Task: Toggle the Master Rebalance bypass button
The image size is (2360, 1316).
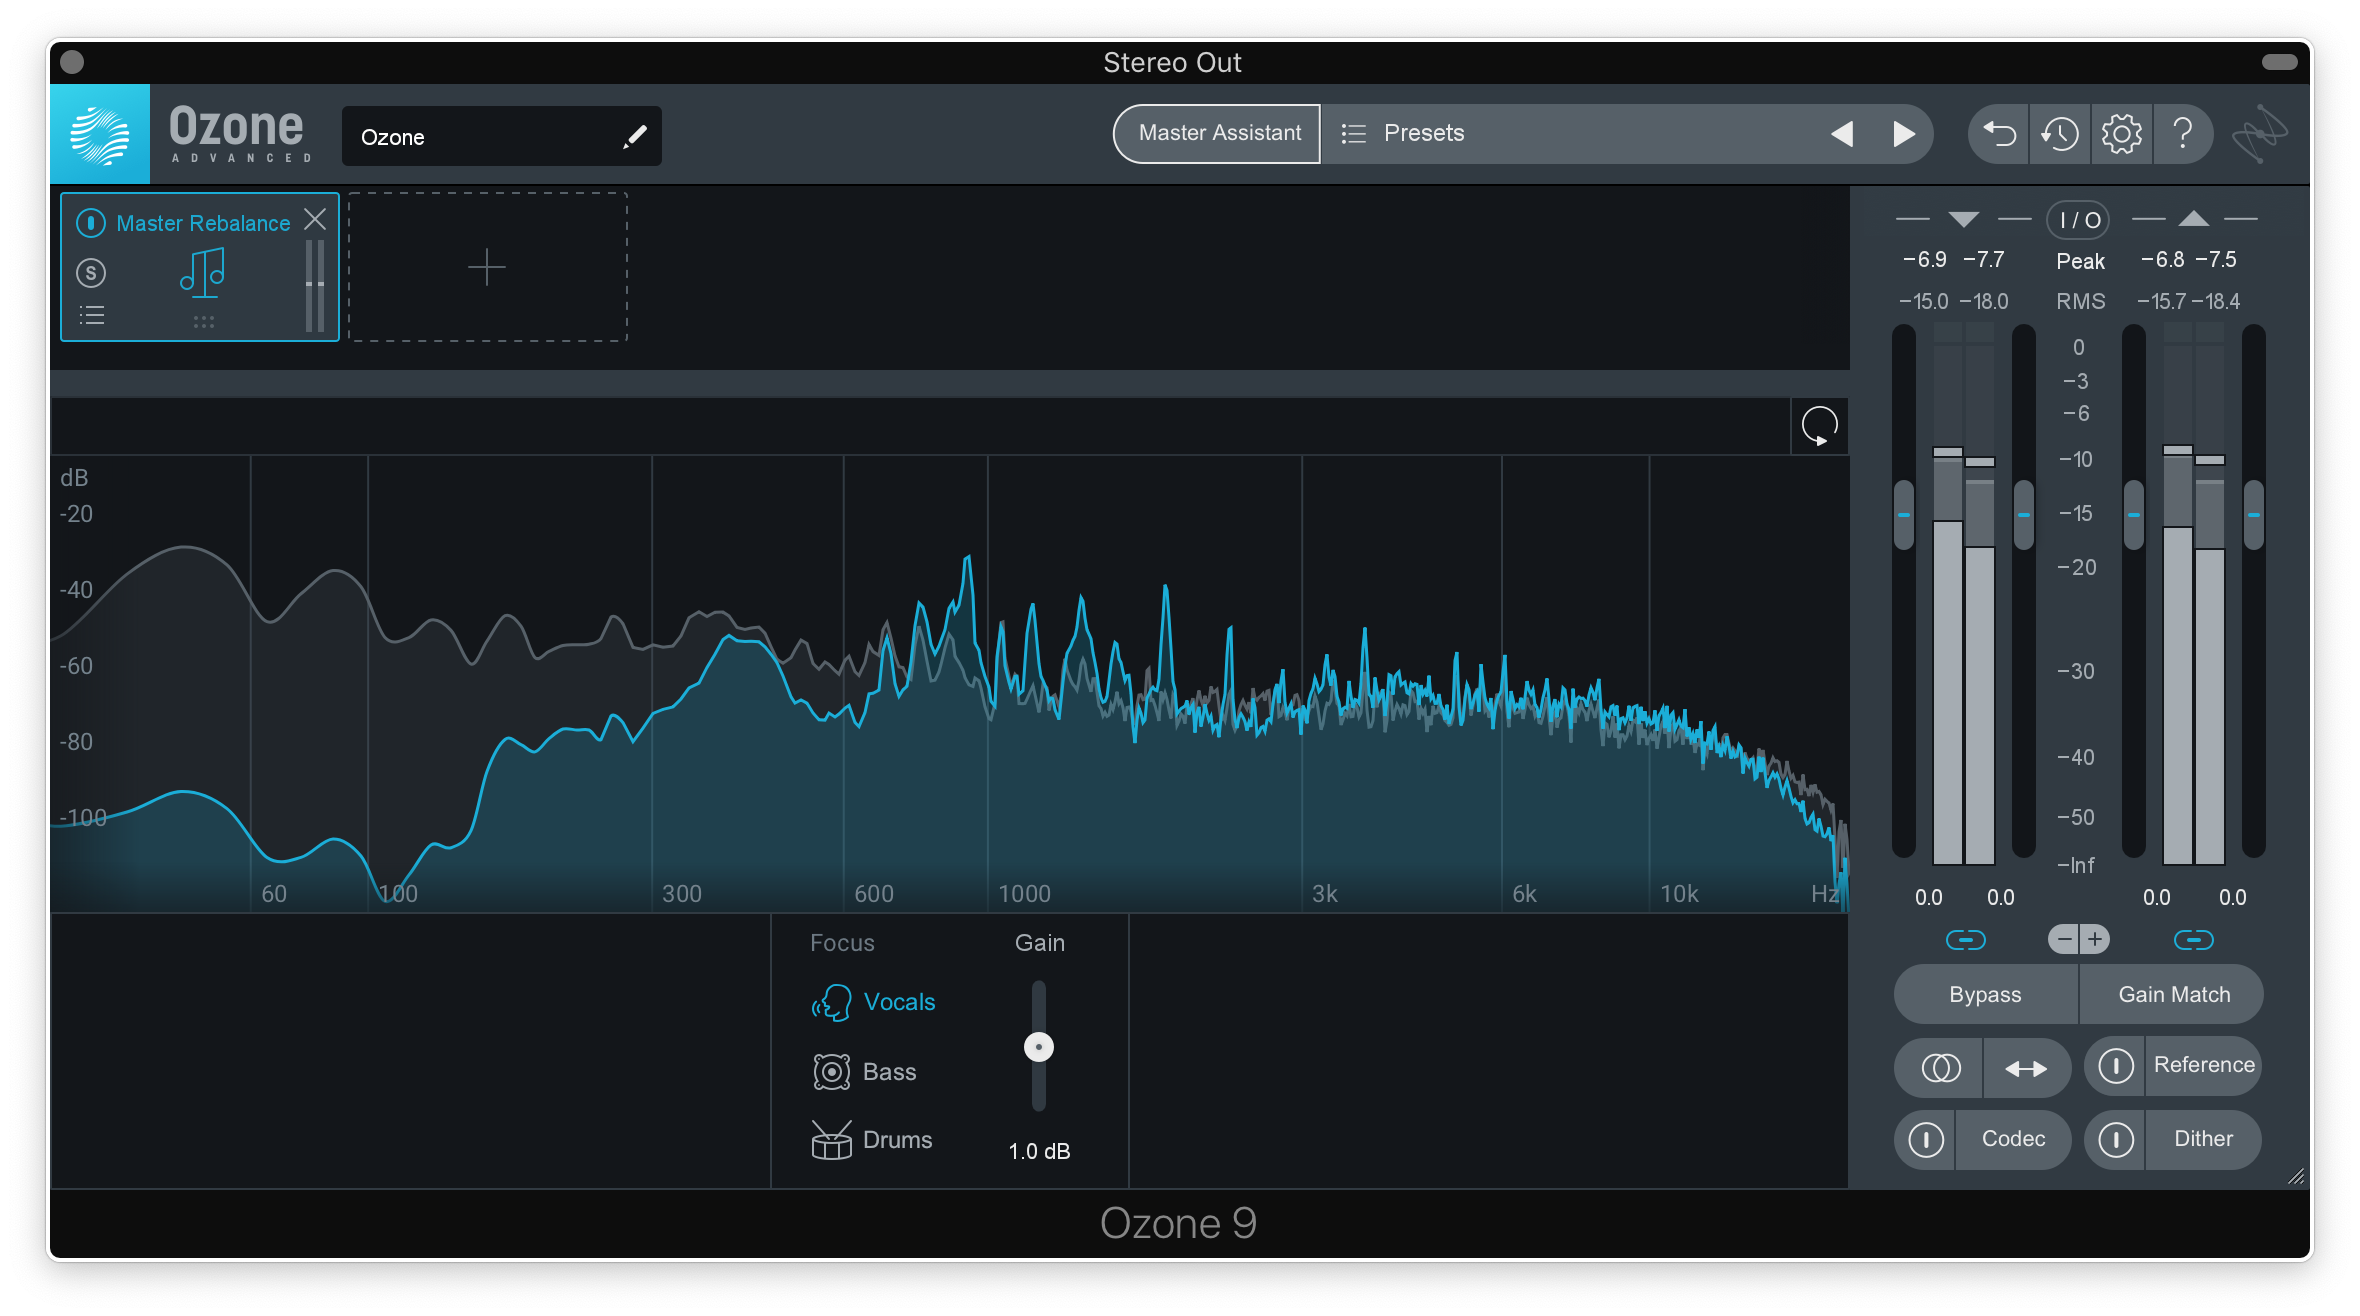Action: pos(92,222)
